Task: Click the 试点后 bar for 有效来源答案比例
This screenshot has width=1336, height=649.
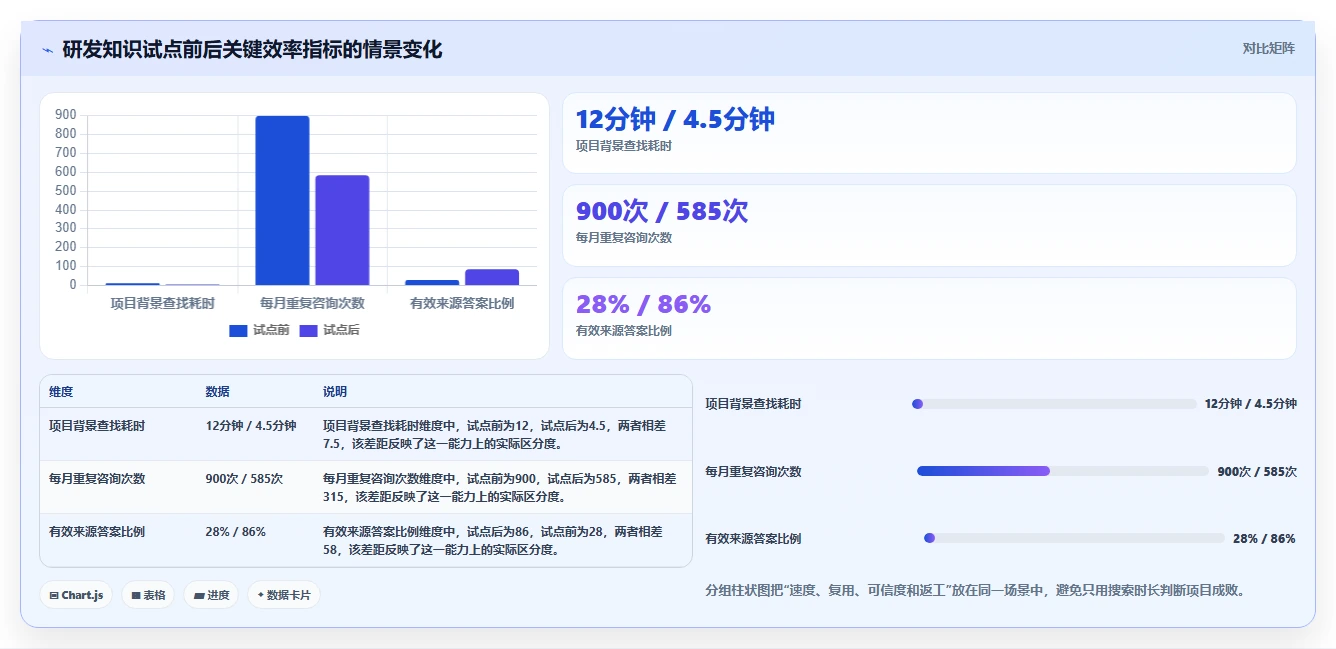Action: tap(492, 278)
